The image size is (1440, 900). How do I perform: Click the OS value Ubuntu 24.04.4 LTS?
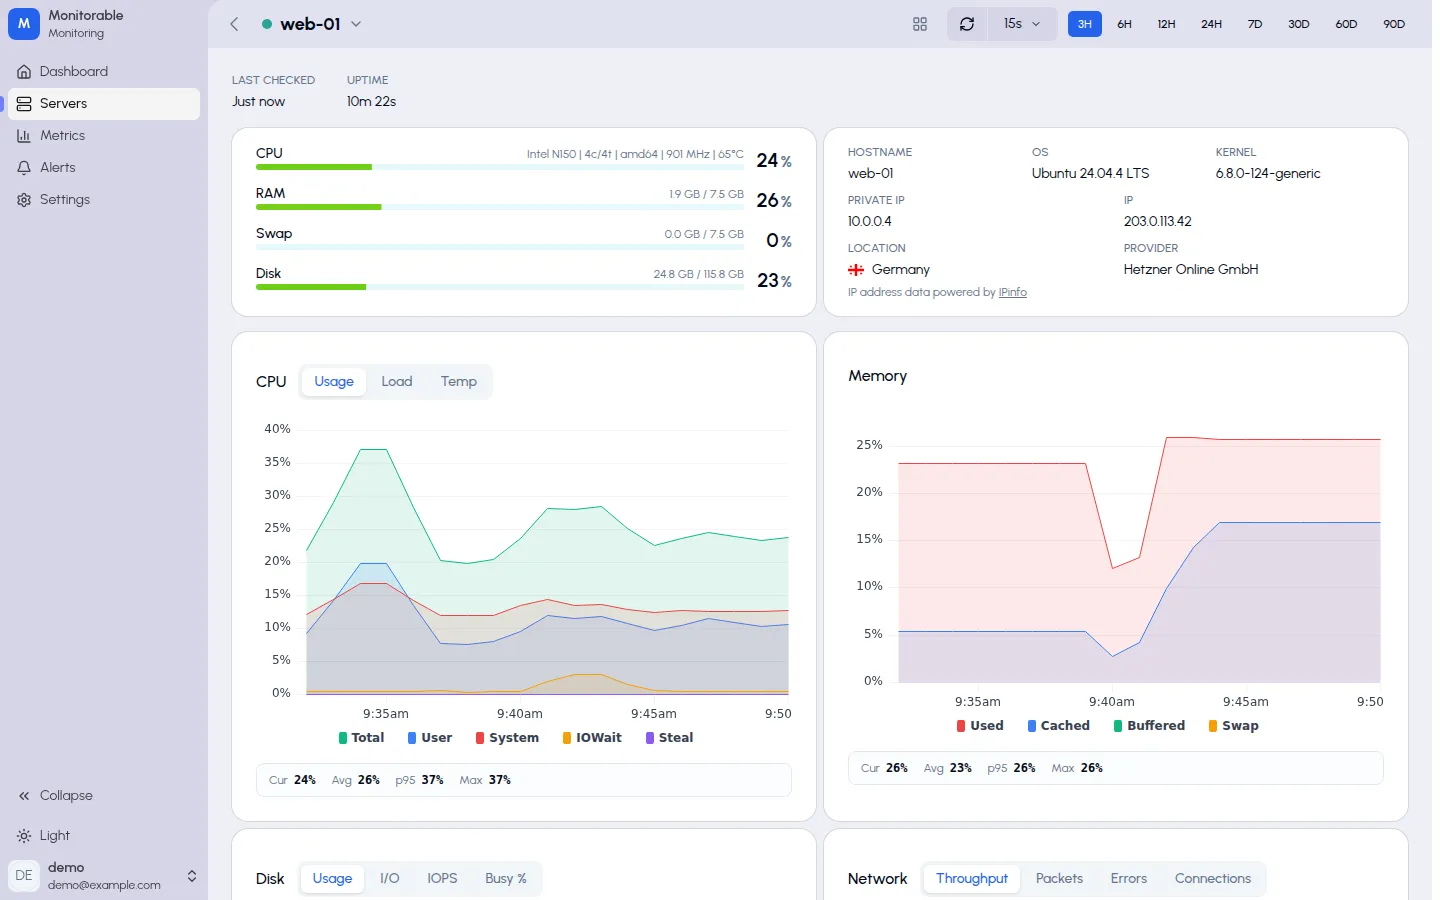pos(1091,173)
